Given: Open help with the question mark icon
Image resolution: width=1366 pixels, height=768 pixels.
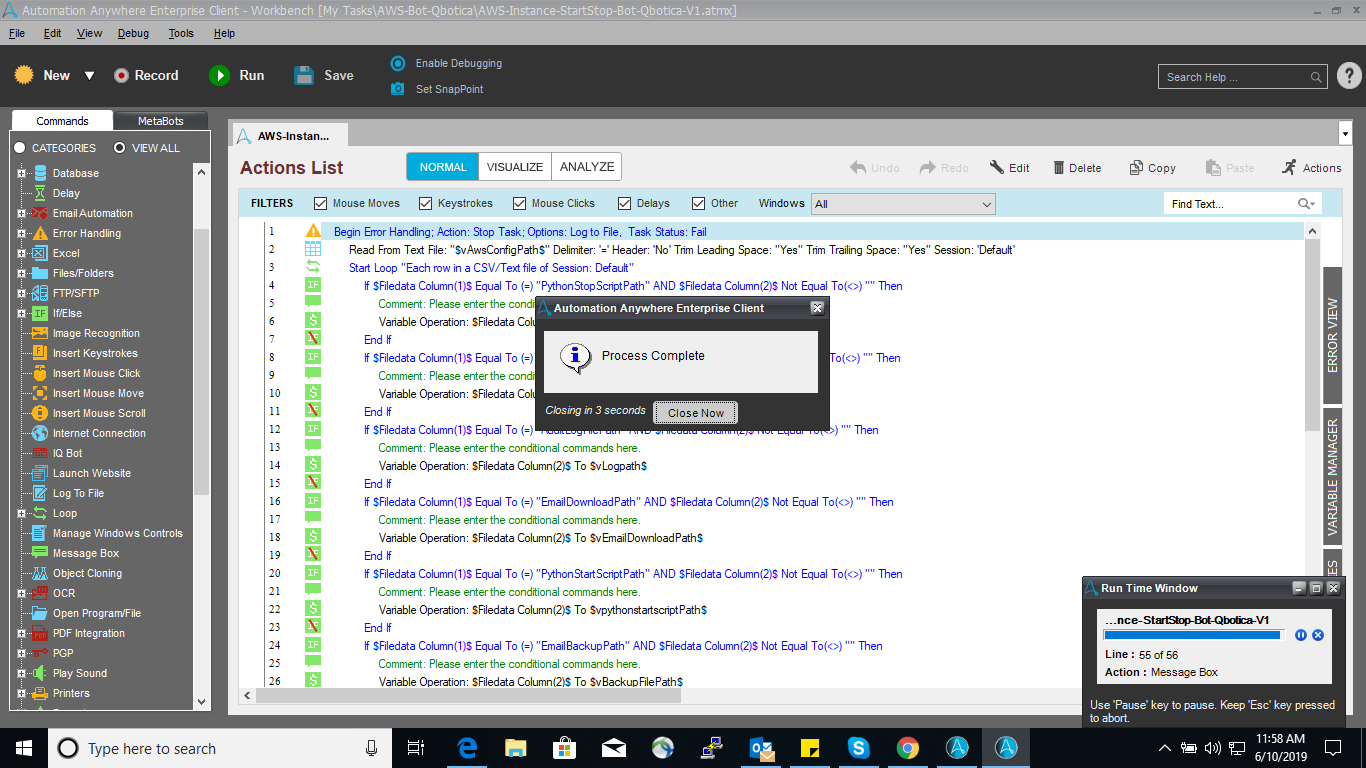Looking at the screenshot, I should 1348,76.
